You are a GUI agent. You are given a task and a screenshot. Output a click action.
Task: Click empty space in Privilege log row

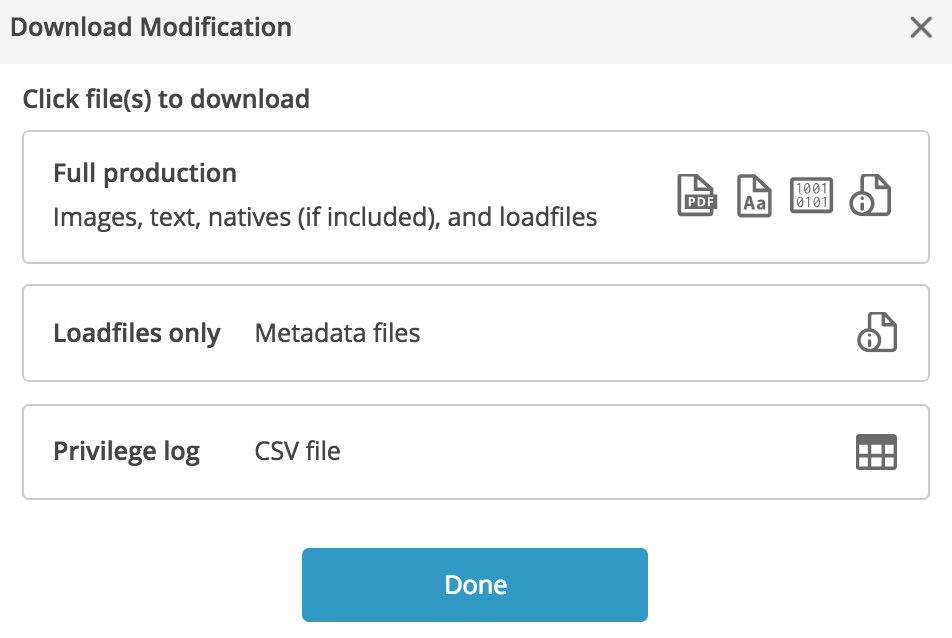(595, 452)
